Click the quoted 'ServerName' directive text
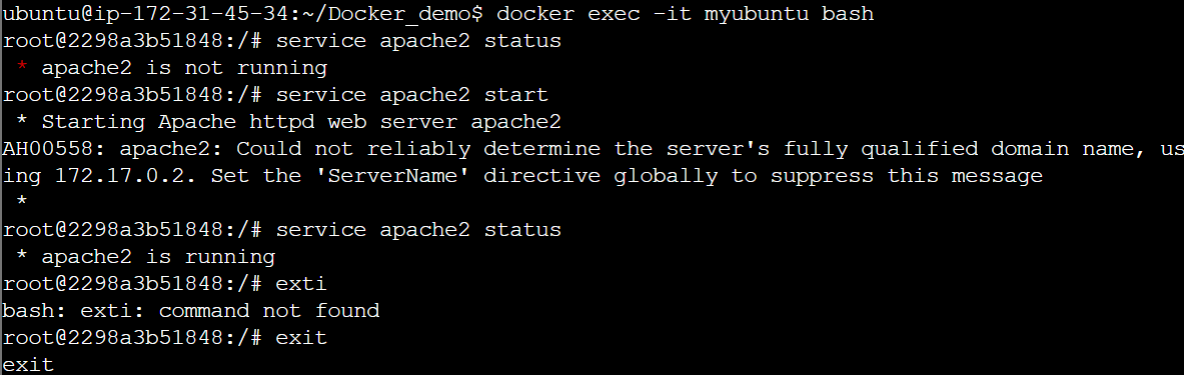The width and height of the screenshot is (1184, 375). (x=393, y=176)
